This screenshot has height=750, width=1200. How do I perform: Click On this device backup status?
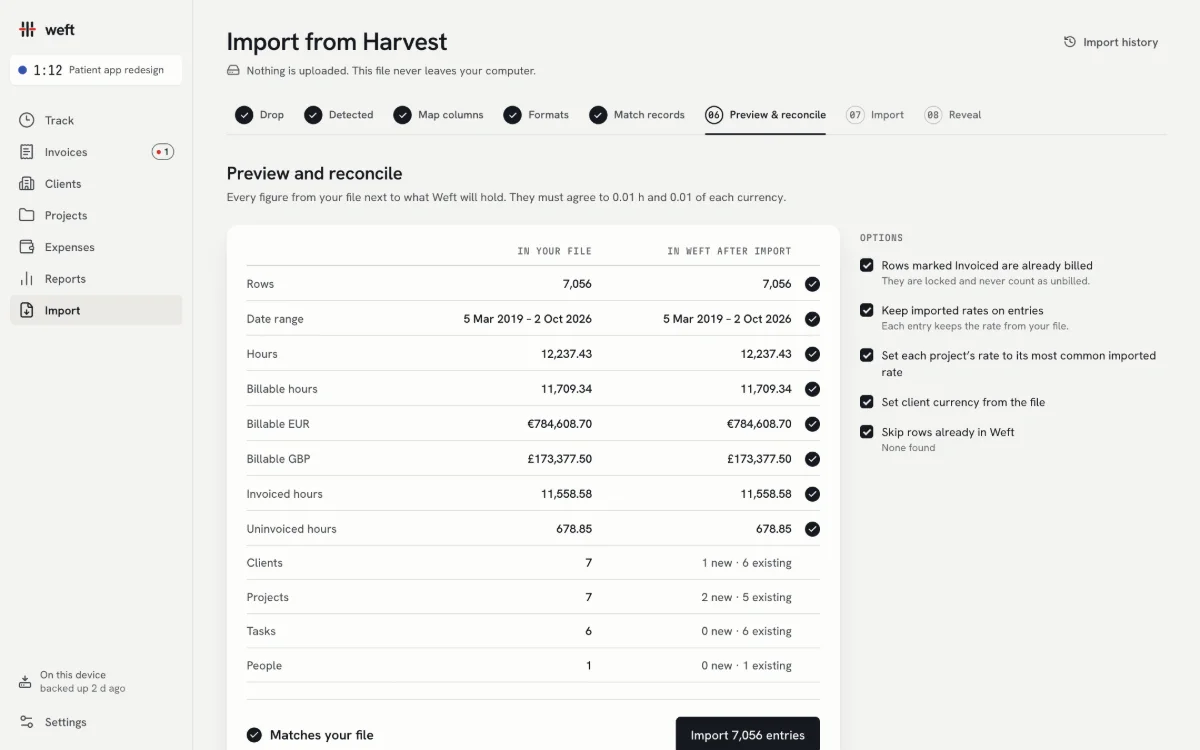pos(96,682)
